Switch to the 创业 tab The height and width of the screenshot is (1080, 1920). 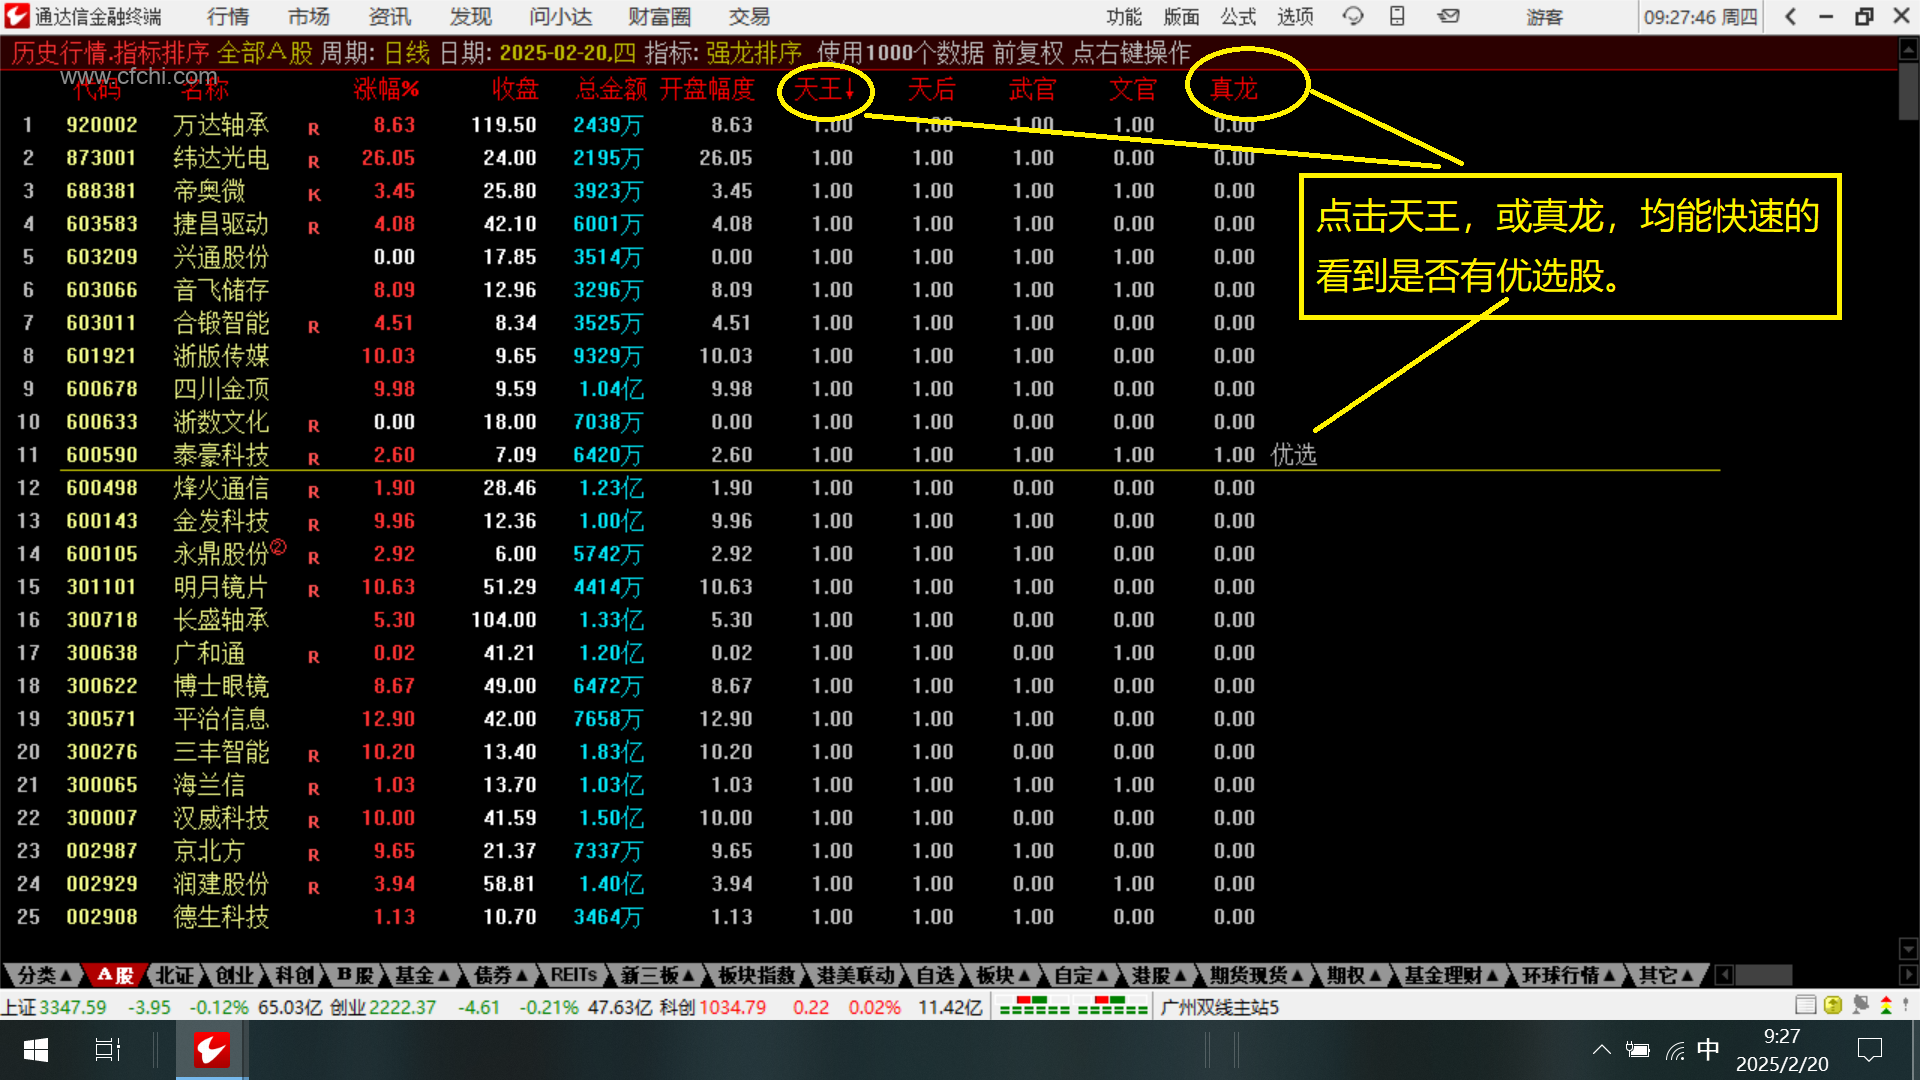[234, 975]
